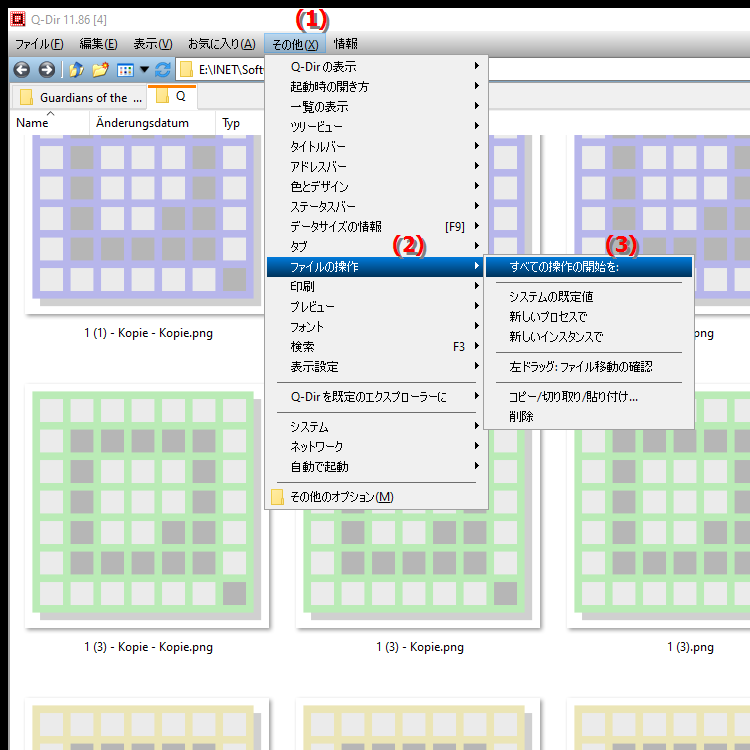750x750 pixels.
Task: Click file name 1 (3) - Kopie.png
Action: [419, 647]
